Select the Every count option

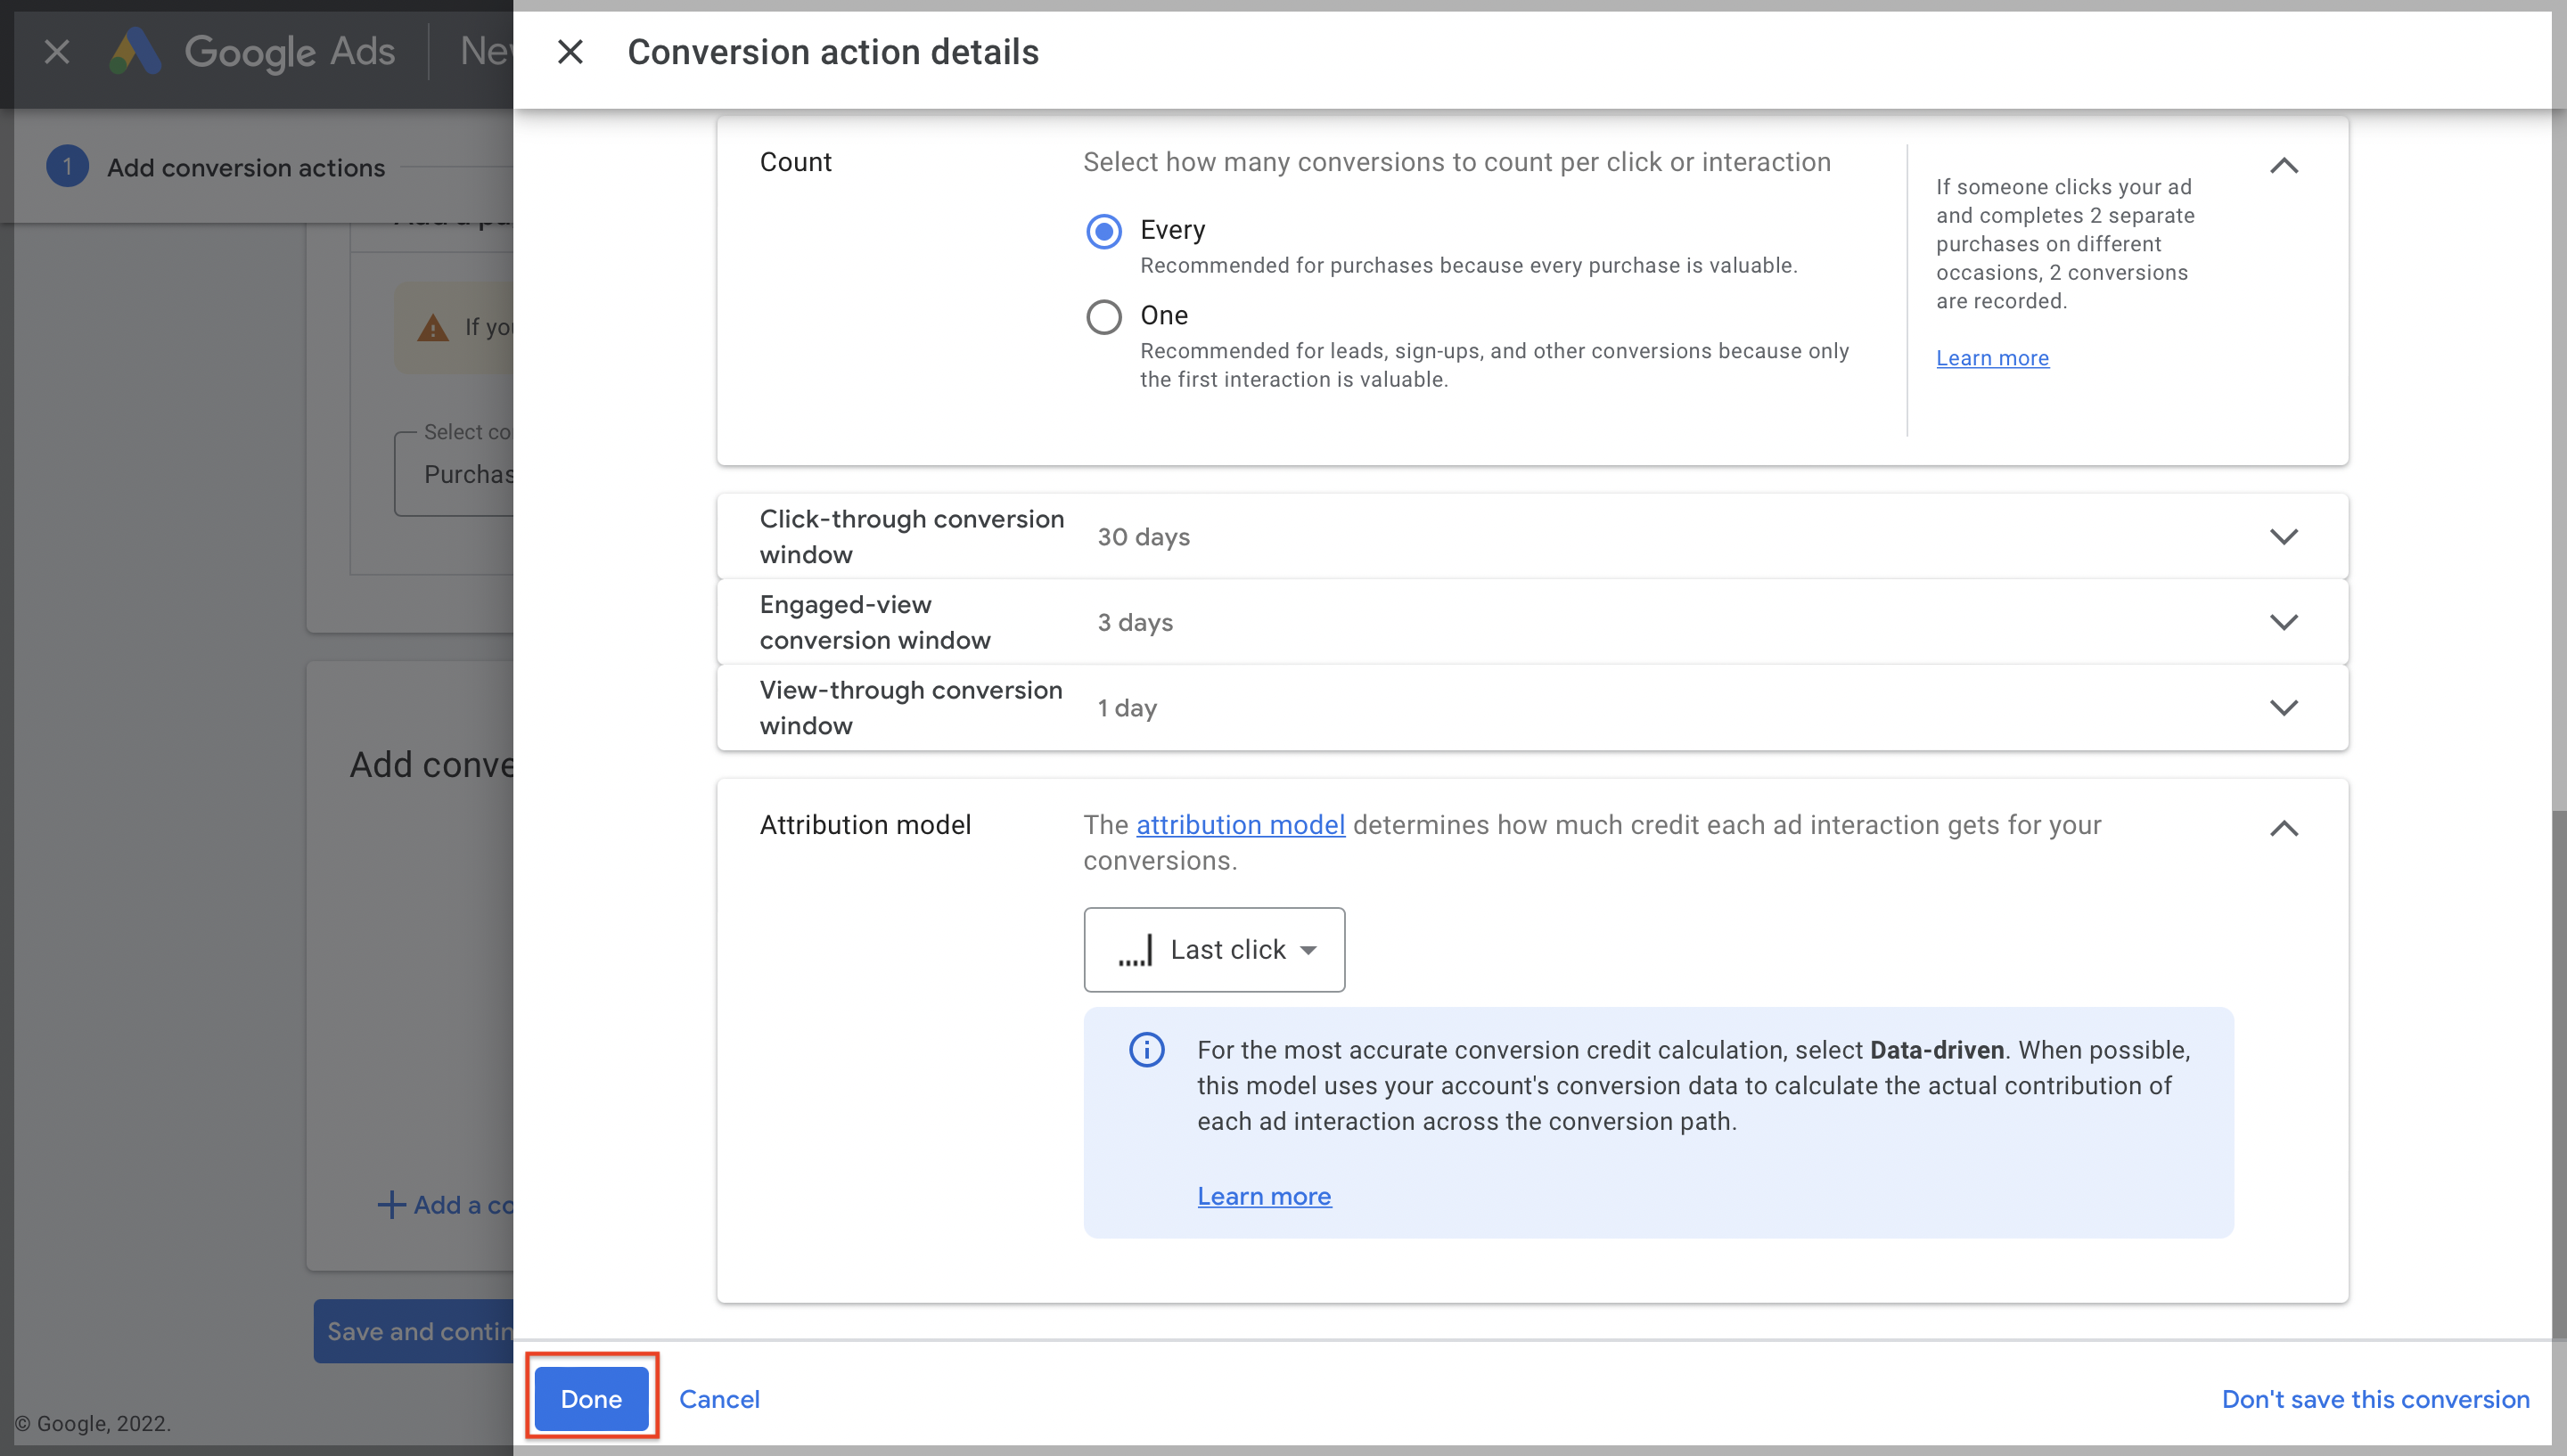tap(1104, 231)
